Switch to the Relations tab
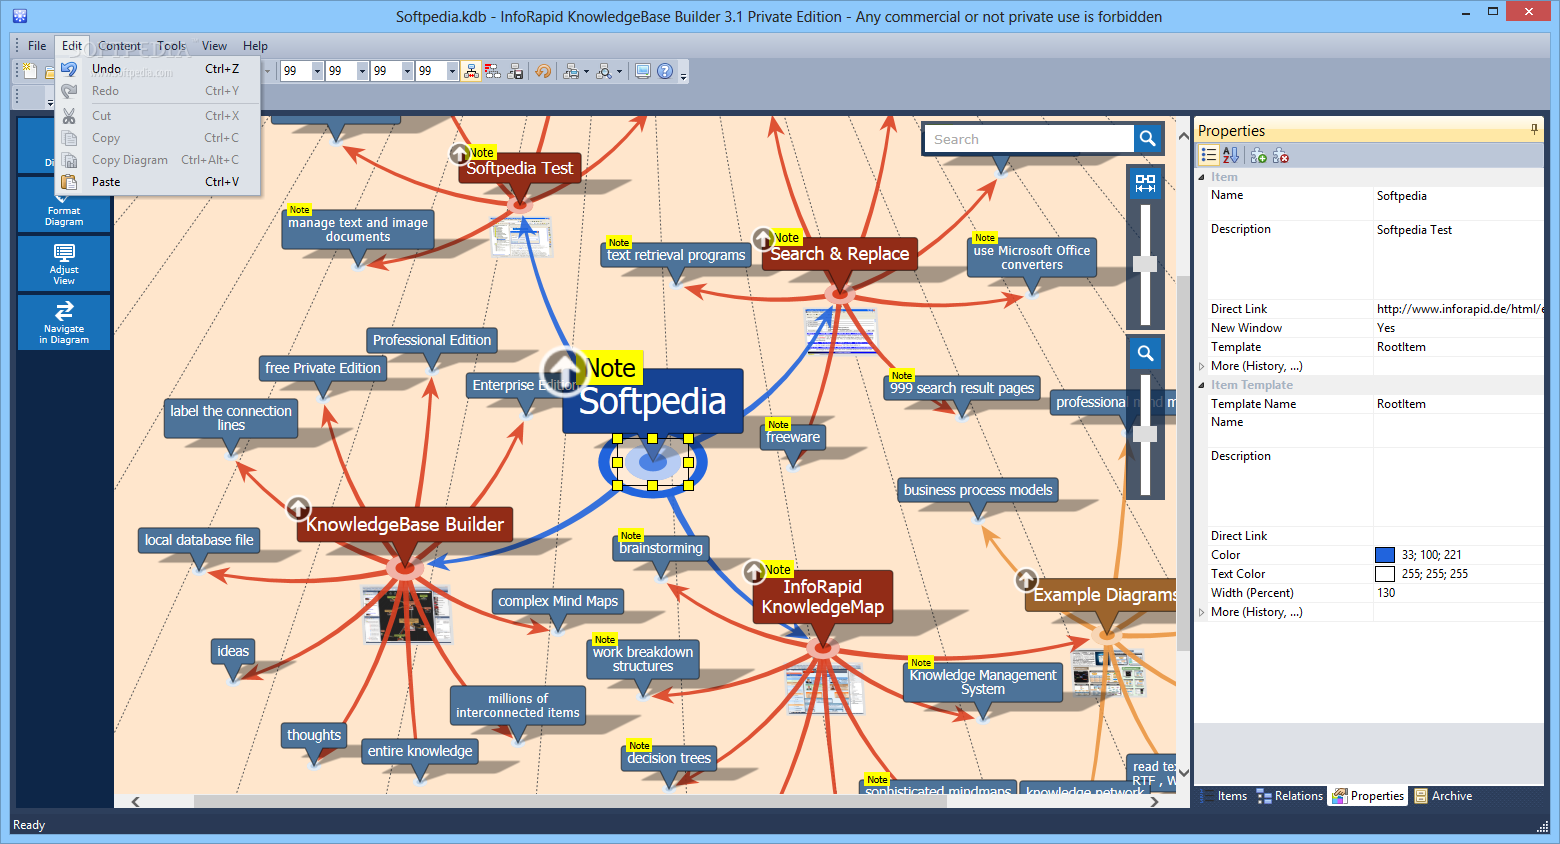Screen dimensions: 1560x844 [x=1290, y=796]
